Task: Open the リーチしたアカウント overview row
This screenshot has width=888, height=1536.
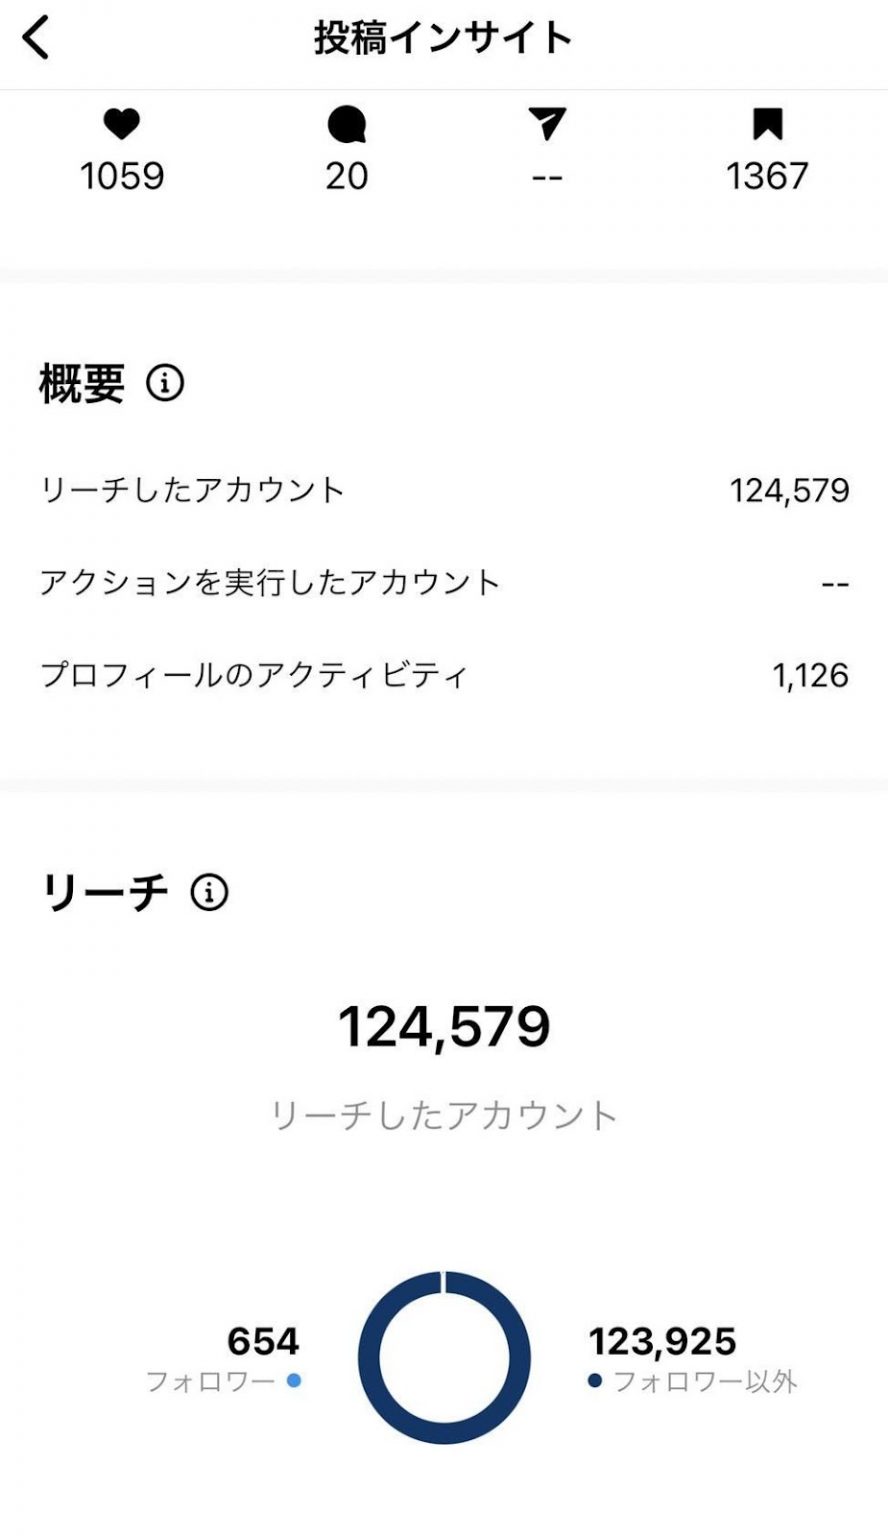Action: (444, 490)
